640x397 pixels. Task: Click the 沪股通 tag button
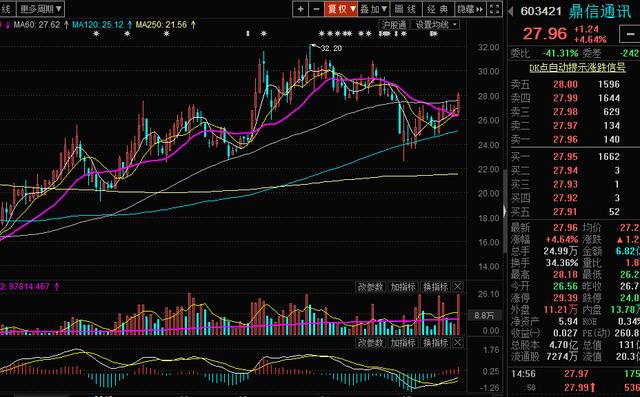pyautogui.click(x=393, y=25)
